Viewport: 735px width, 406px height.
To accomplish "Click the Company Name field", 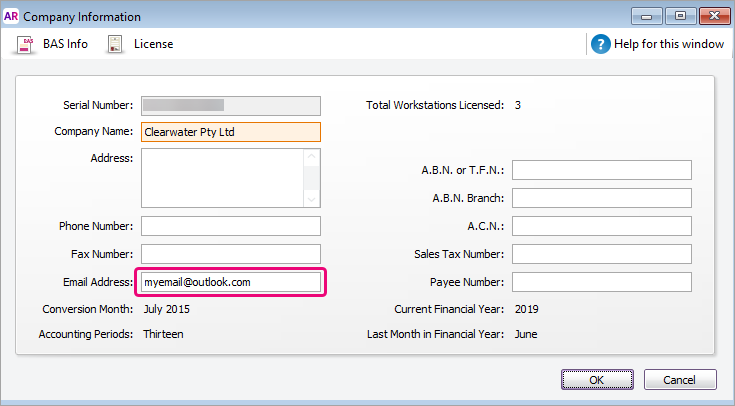I will pyautogui.click(x=230, y=132).
